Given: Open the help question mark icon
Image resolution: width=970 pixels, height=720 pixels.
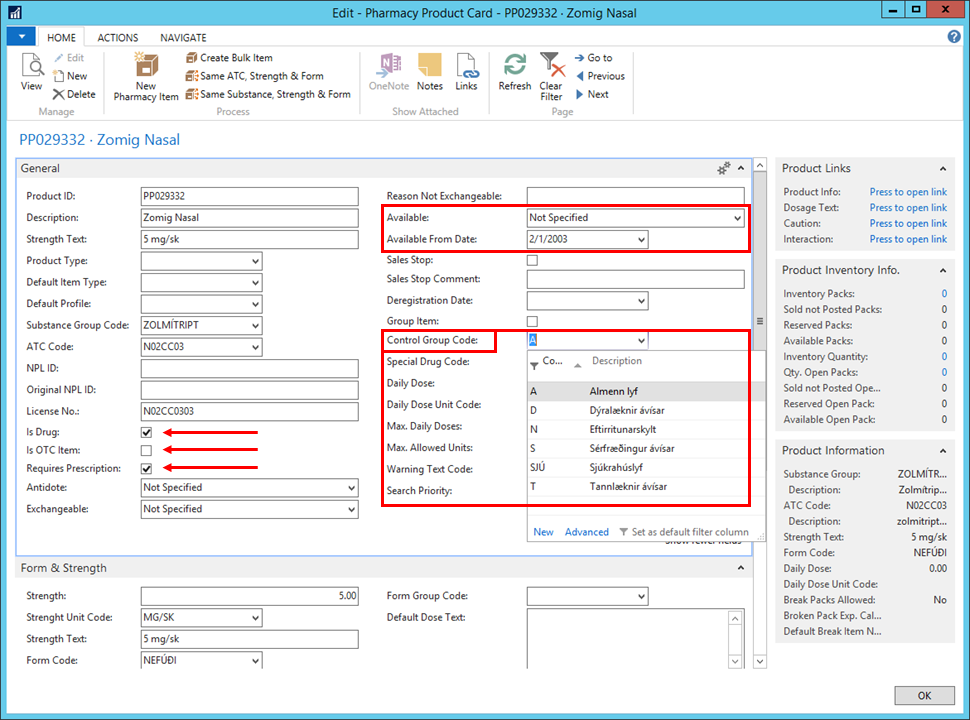Looking at the screenshot, I should 954,37.
